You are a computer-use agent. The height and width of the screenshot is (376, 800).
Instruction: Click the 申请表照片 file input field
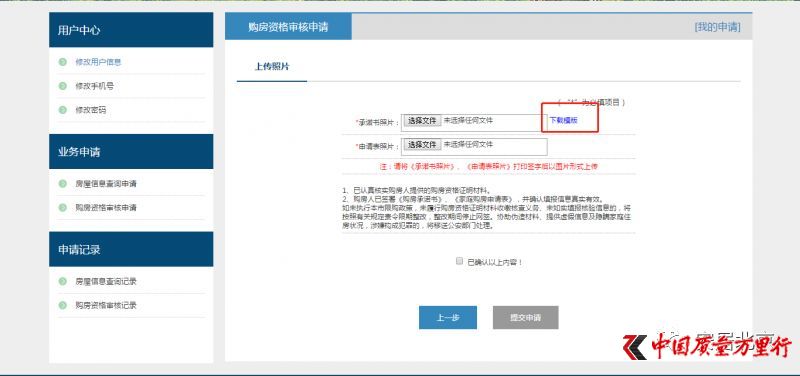pyautogui.click(x=474, y=146)
